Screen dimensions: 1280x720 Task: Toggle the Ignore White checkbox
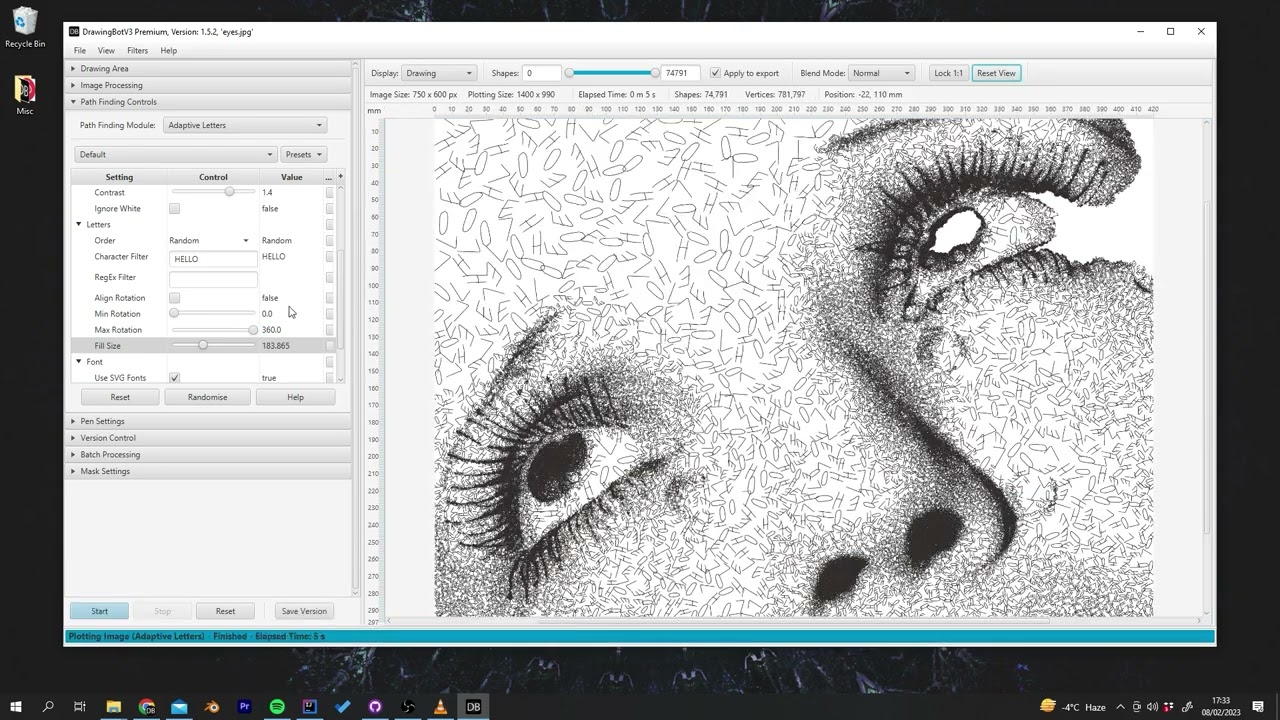tap(174, 208)
